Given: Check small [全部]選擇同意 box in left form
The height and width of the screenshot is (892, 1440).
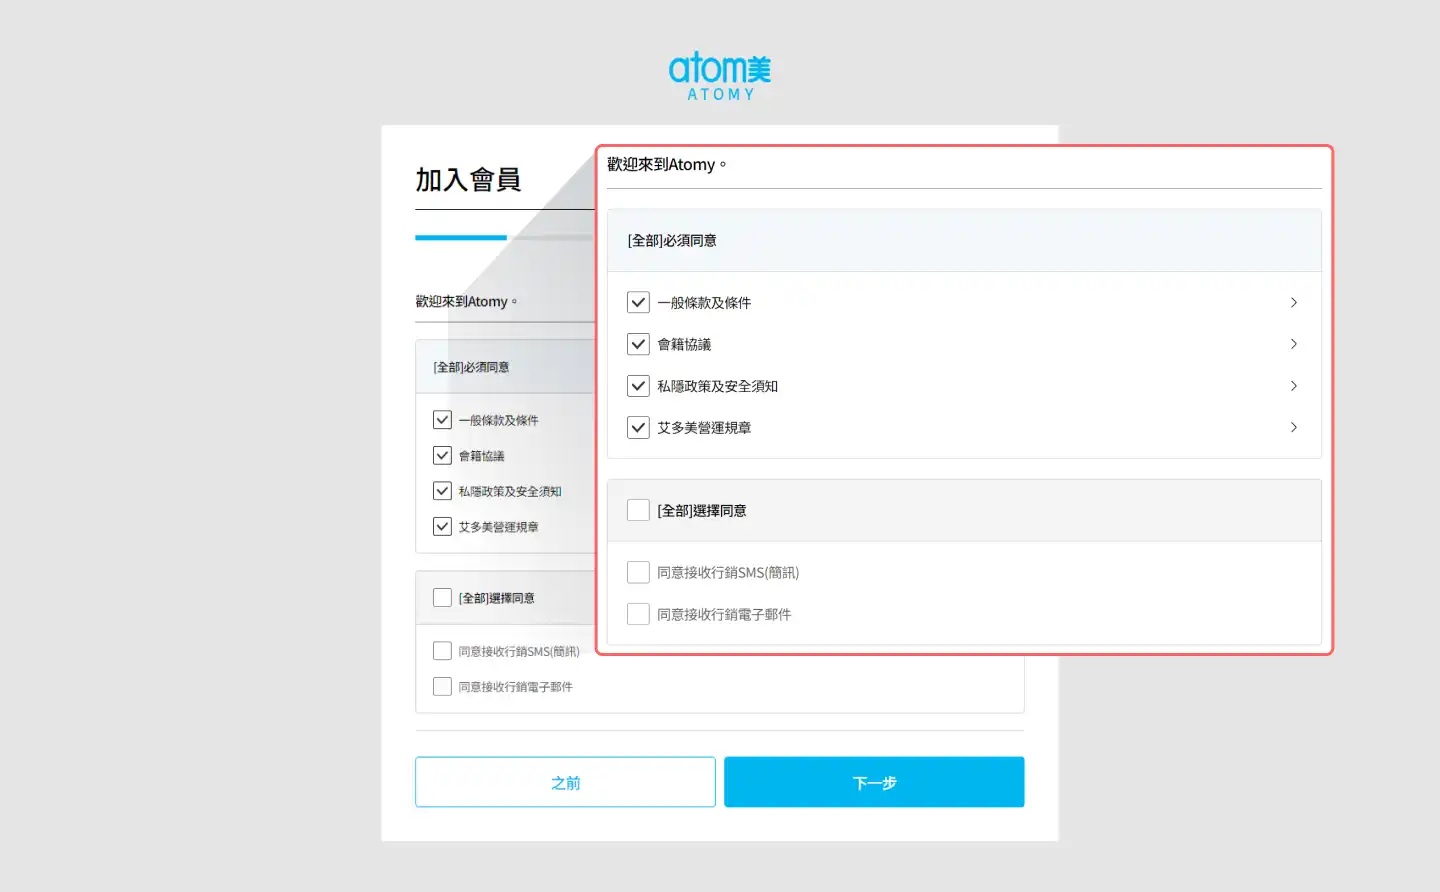Looking at the screenshot, I should tap(442, 598).
